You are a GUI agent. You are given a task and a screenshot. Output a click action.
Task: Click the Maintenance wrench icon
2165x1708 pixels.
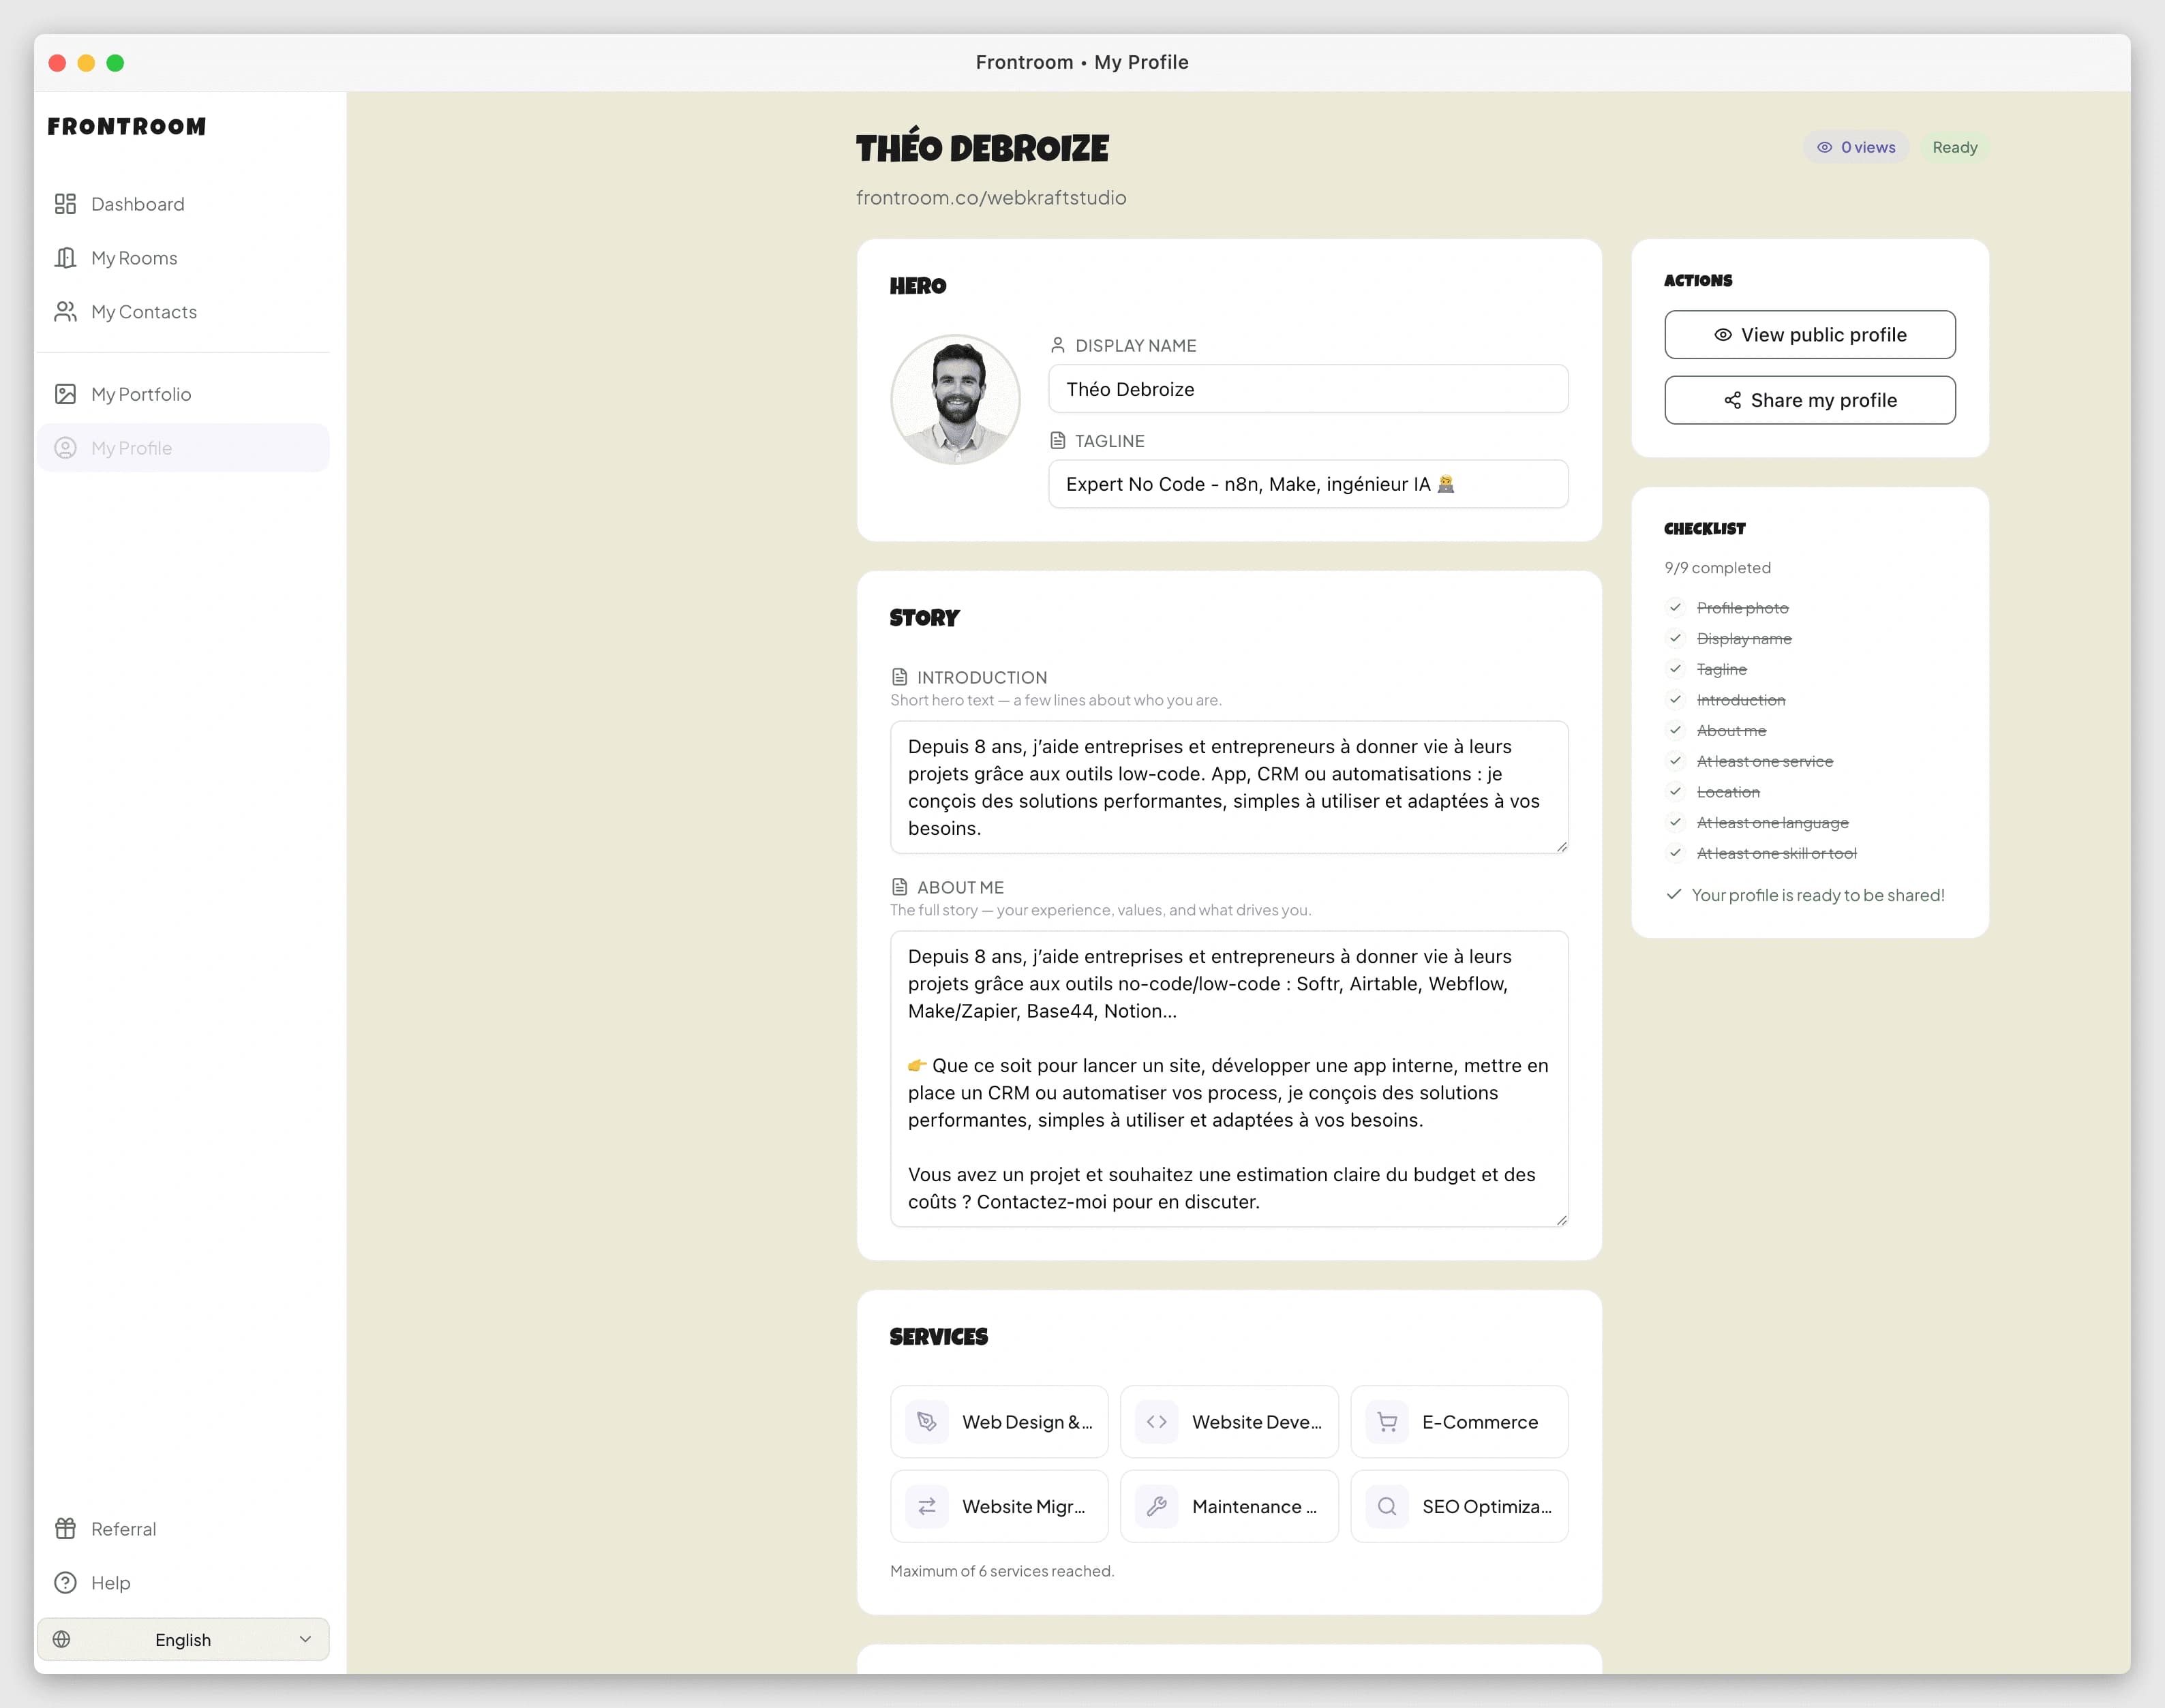1157,1506
